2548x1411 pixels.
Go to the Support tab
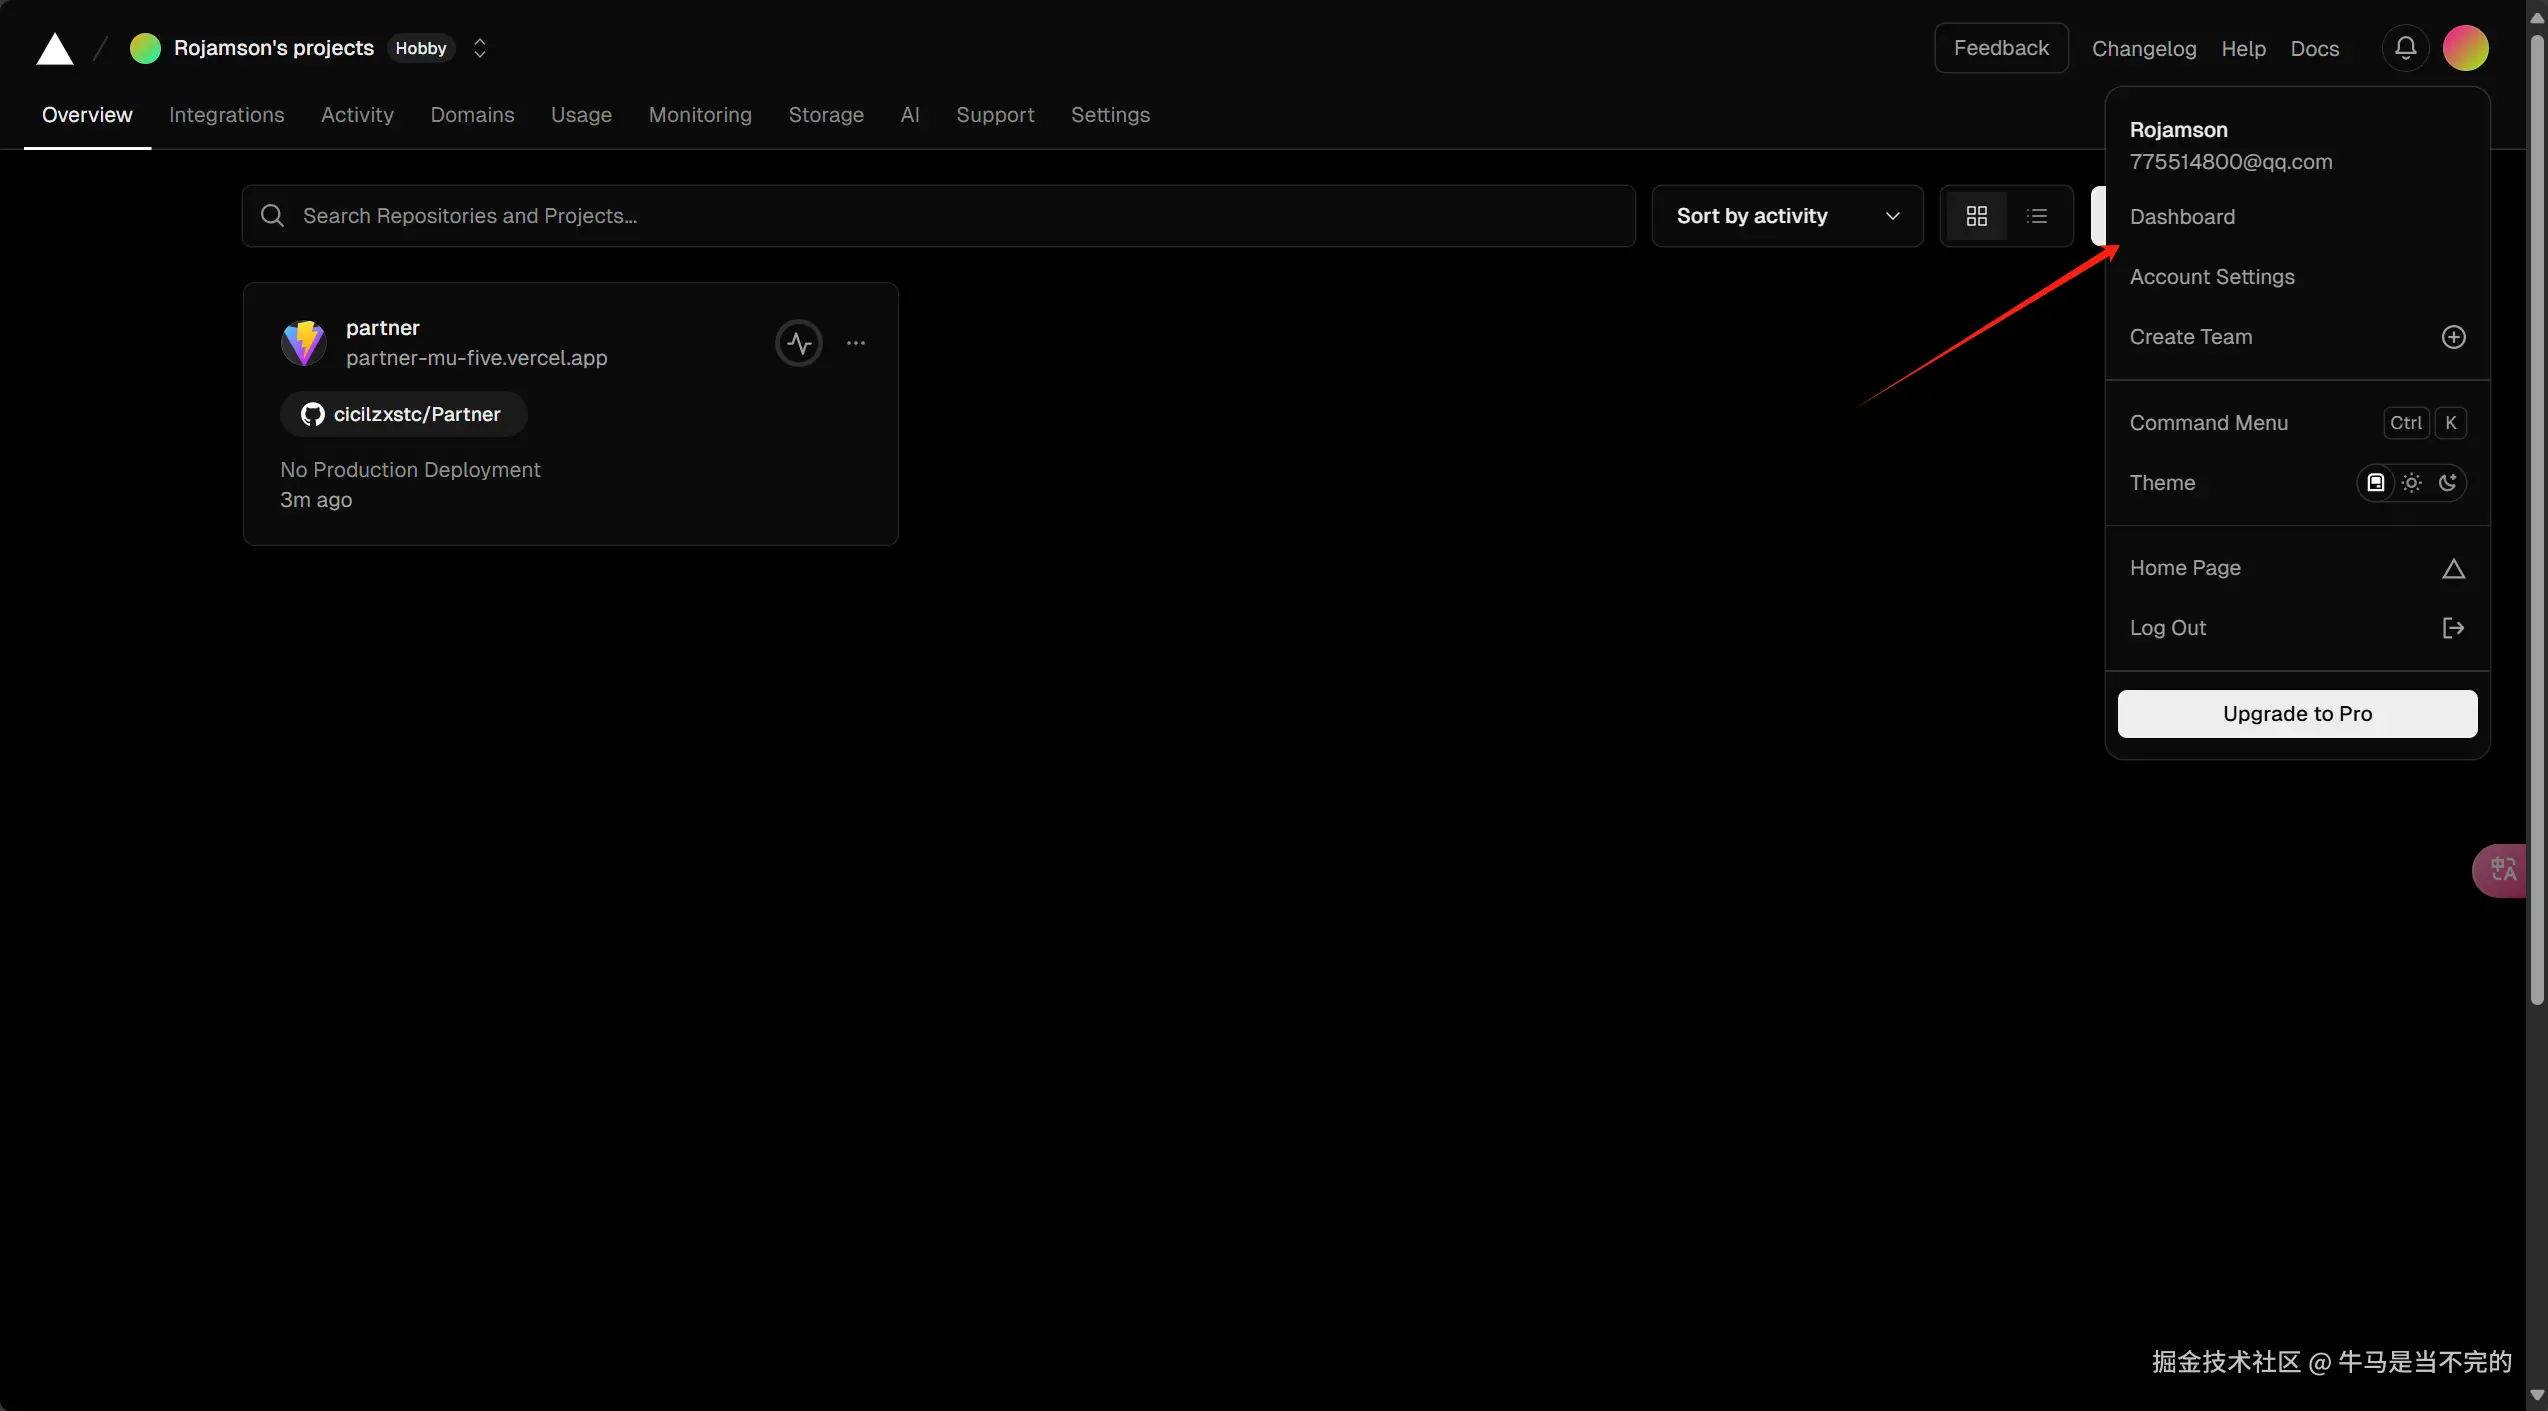995,115
